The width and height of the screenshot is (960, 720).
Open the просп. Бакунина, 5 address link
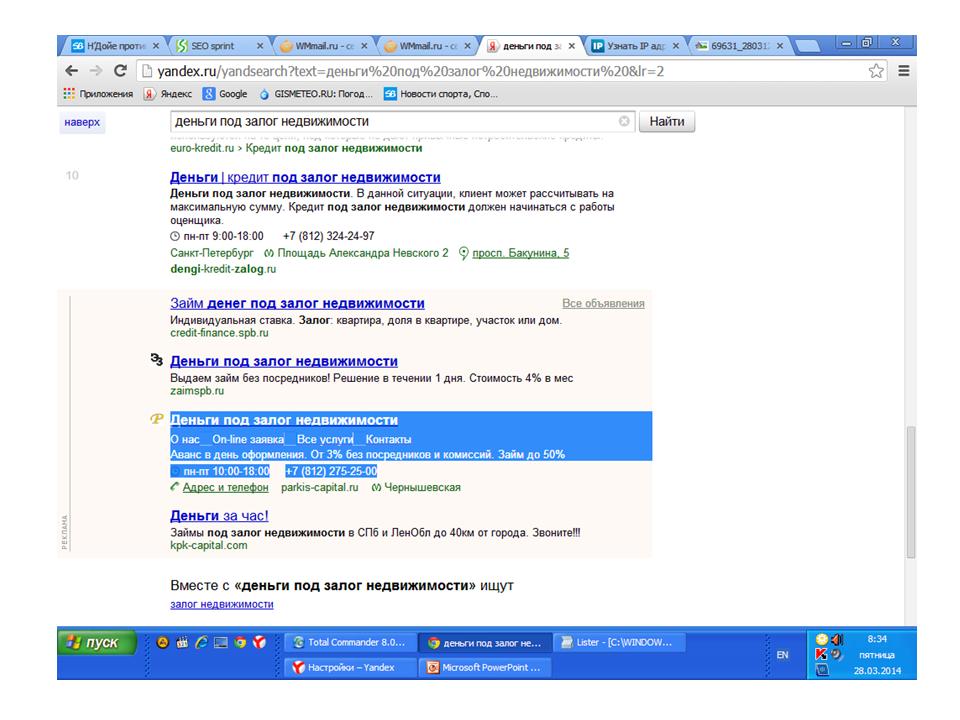click(520, 253)
